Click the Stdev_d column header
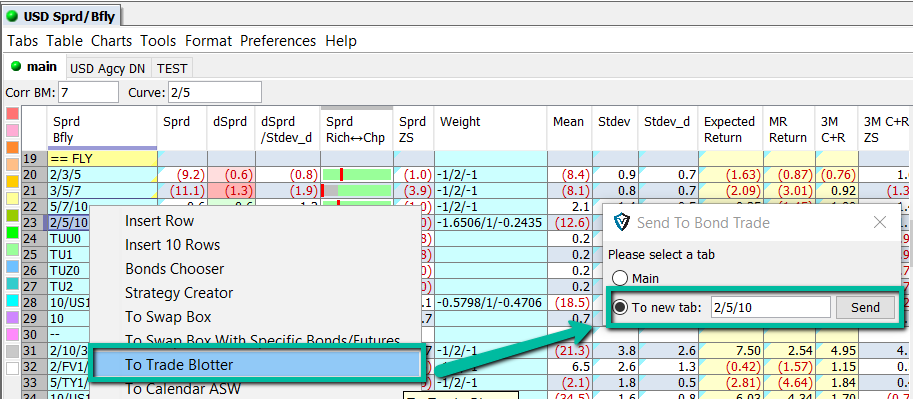Screen dimensions: 913x399 tap(667, 129)
